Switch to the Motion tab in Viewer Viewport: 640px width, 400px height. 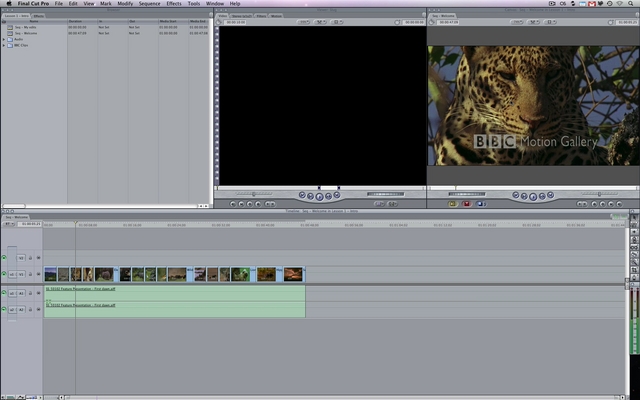point(276,16)
